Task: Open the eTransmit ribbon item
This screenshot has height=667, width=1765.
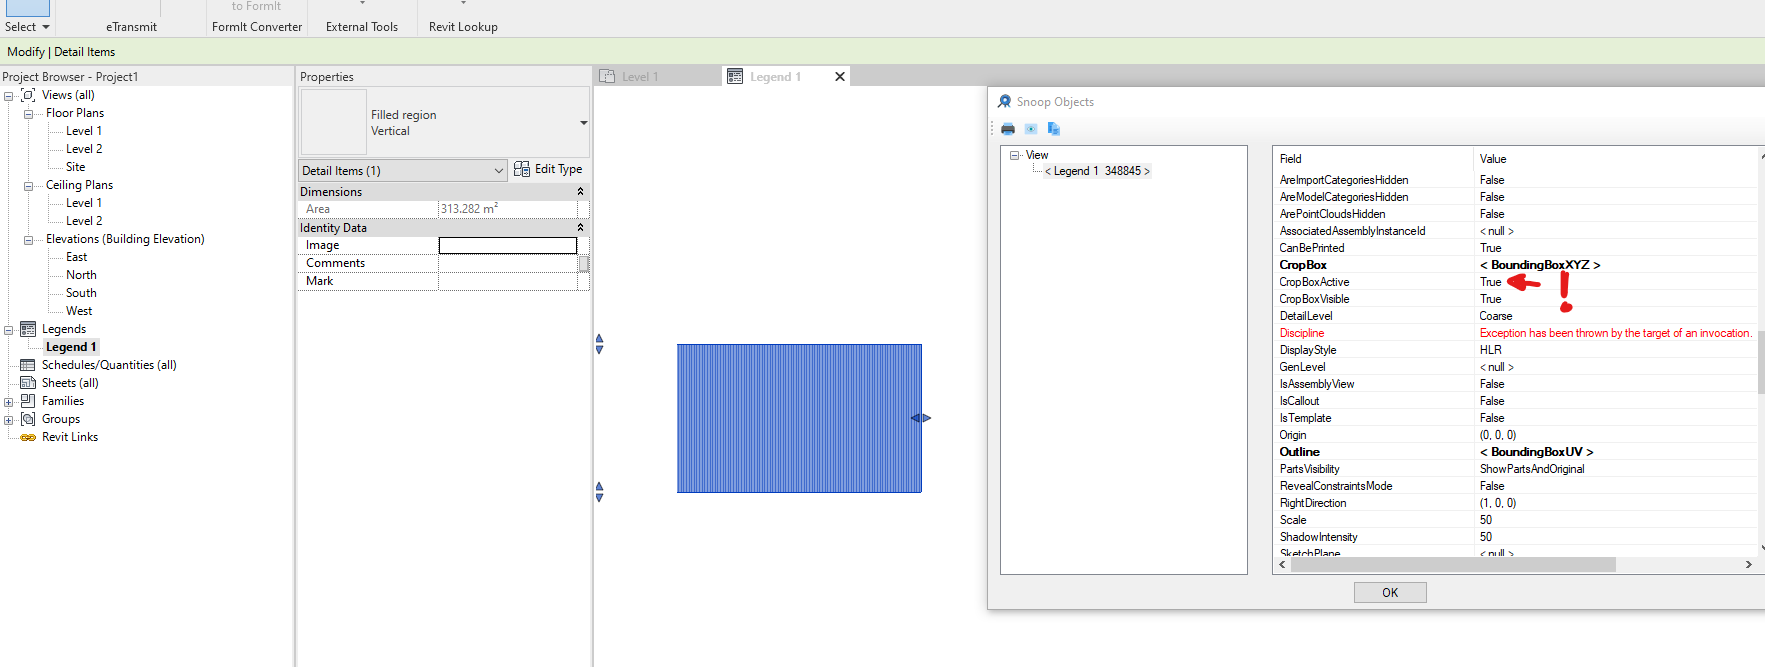Action: pyautogui.click(x=131, y=27)
